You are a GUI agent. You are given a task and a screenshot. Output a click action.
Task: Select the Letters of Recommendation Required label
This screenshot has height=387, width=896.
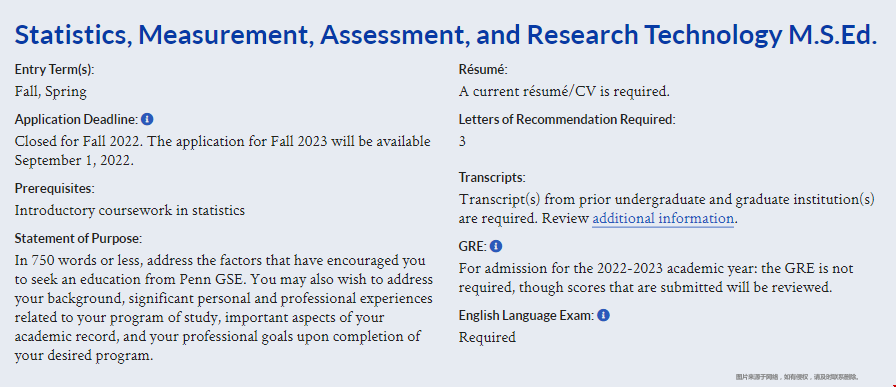coord(567,119)
